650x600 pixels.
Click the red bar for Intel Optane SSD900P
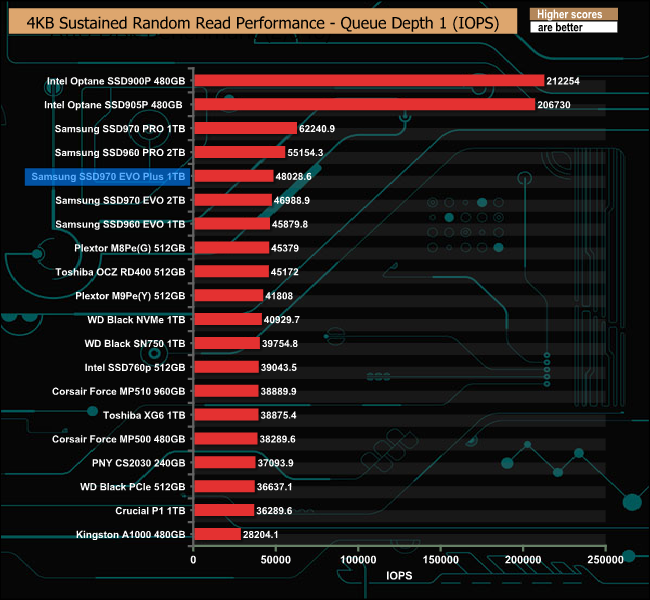pyautogui.click(x=369, y=80)
